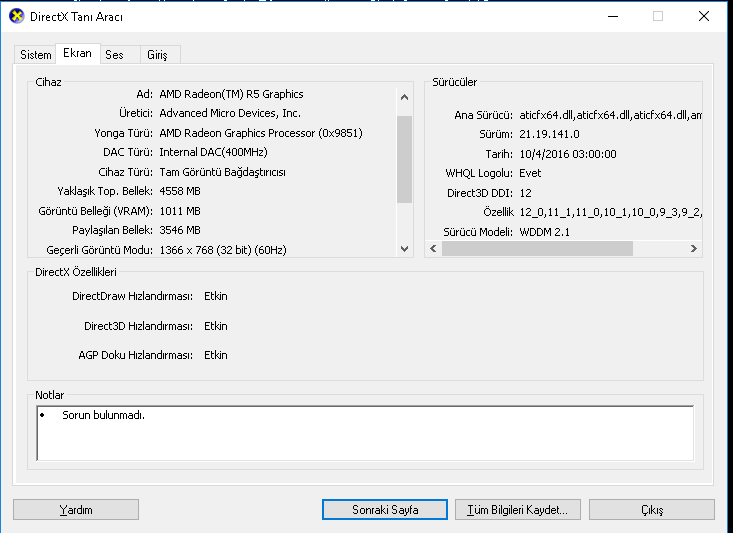Click right arrow of Sürücüler horizontal scrollbar
This screenshot has height=533, width=733.
694,249
